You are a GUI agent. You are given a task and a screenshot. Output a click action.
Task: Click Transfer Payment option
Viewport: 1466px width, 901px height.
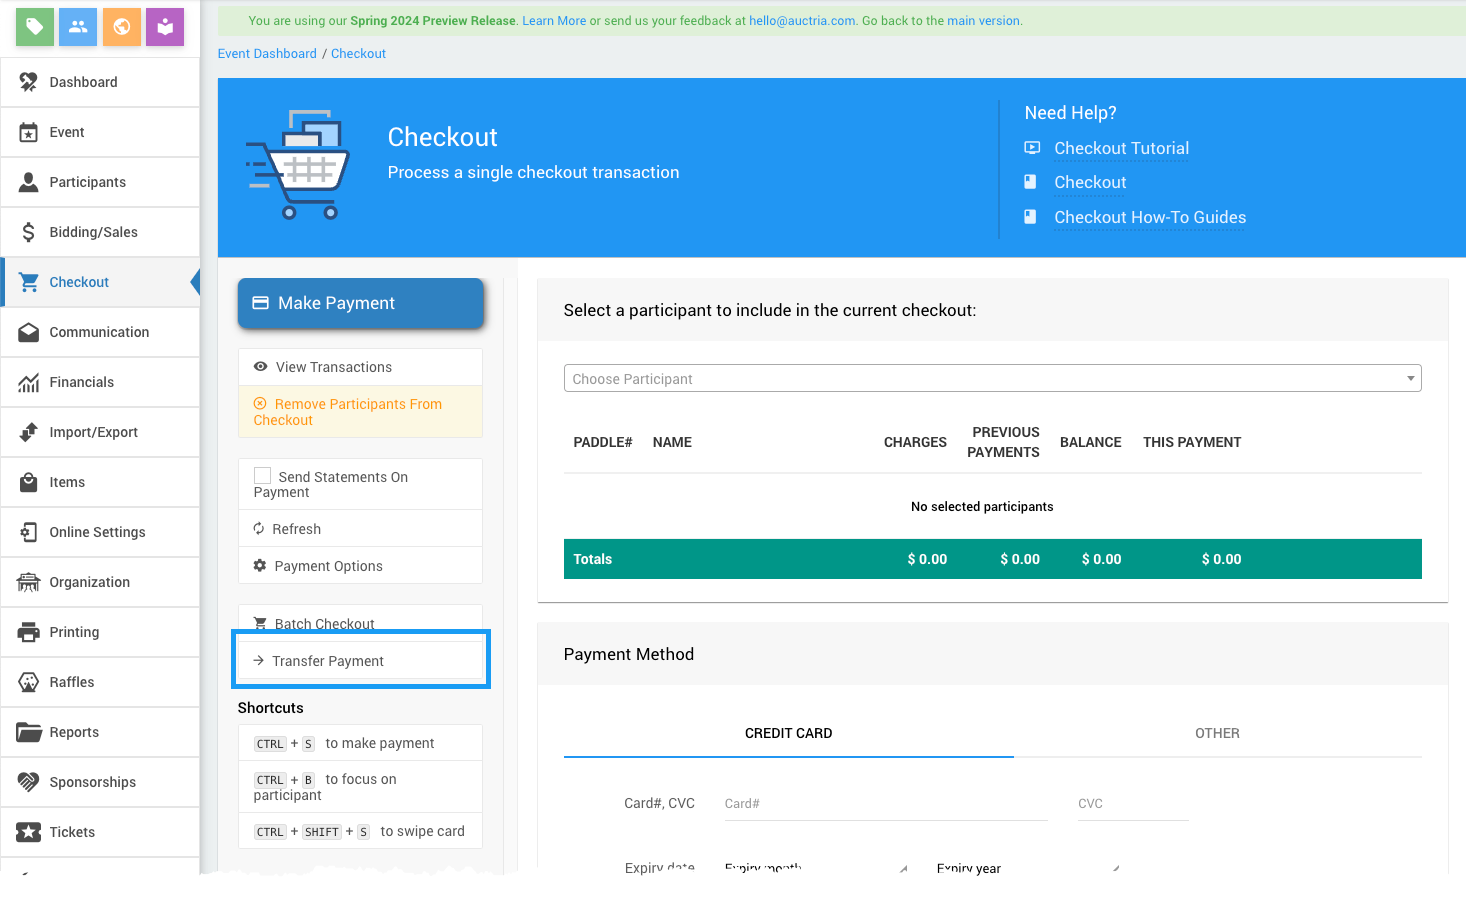328,661
